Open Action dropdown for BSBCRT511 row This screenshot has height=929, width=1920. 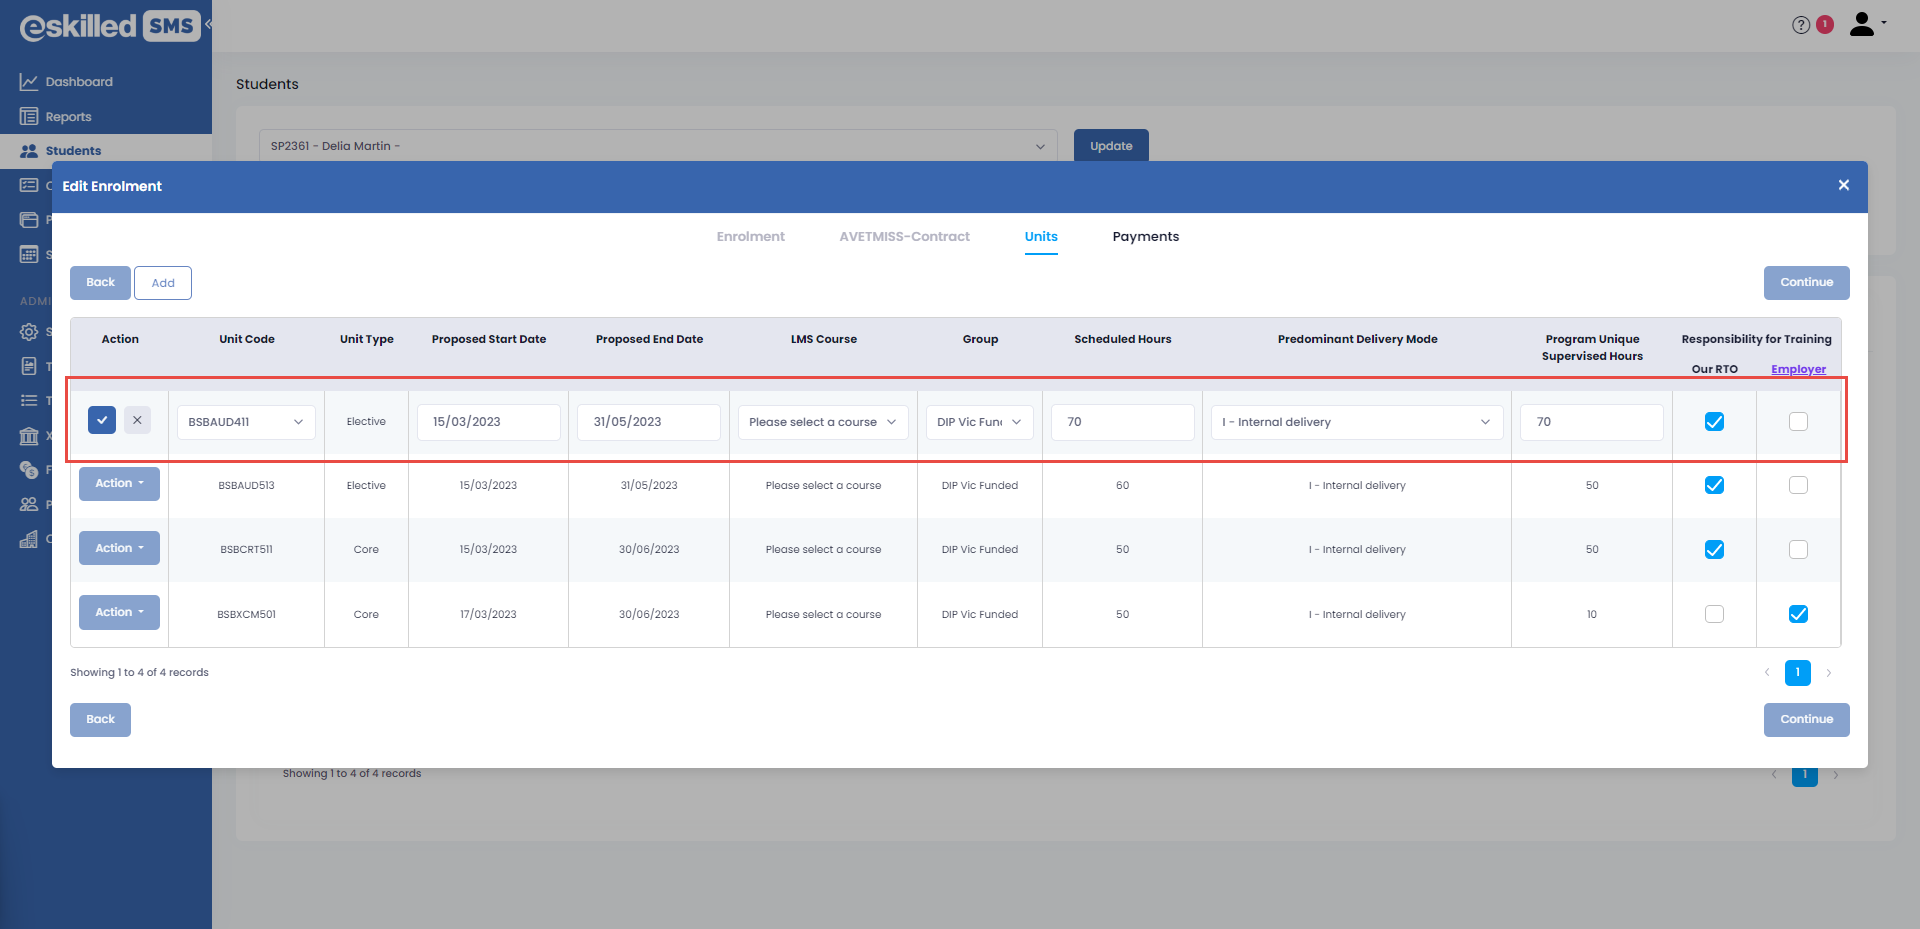pyautogui.click(x=119, y=549)
